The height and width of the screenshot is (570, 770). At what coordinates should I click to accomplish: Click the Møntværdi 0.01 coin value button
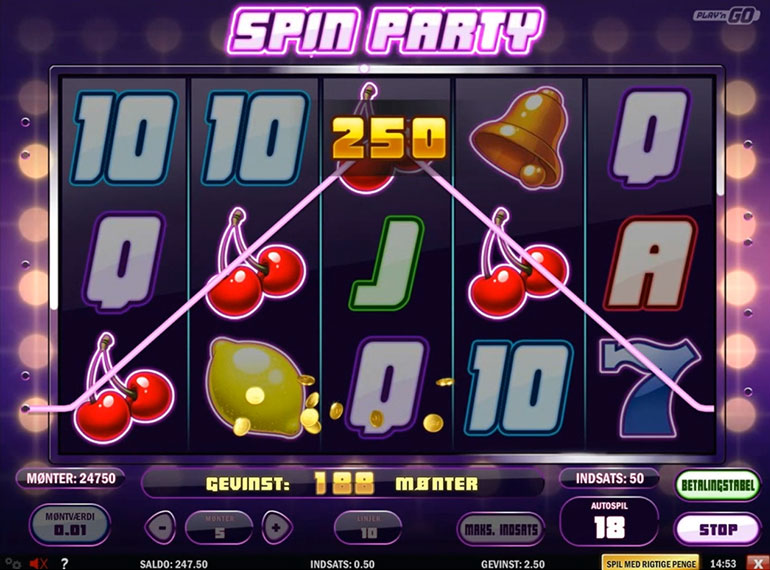[70, 524]
